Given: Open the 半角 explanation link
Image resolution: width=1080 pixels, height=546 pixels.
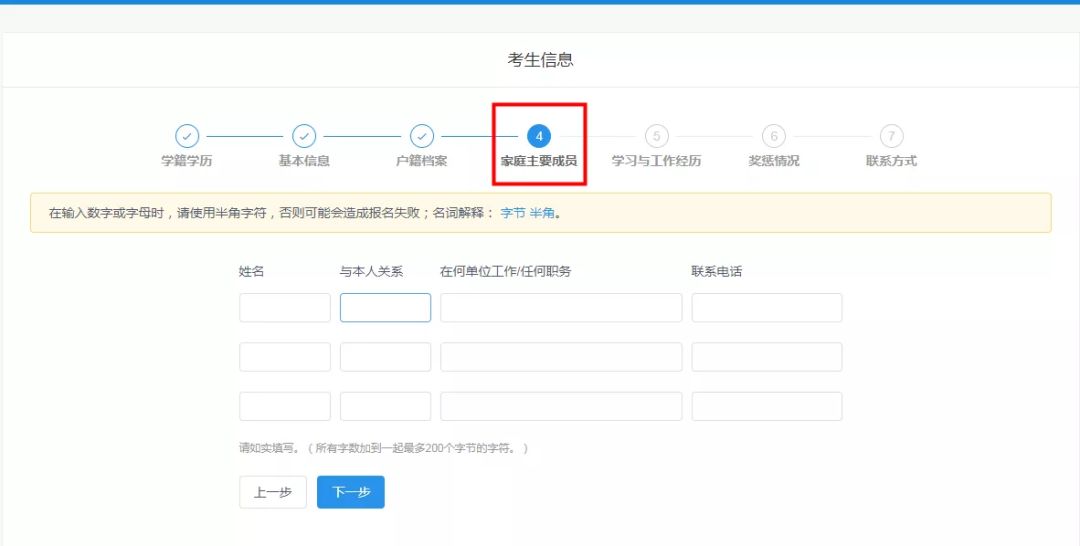Looking at the screenshot, I should [x=541, y=213].
